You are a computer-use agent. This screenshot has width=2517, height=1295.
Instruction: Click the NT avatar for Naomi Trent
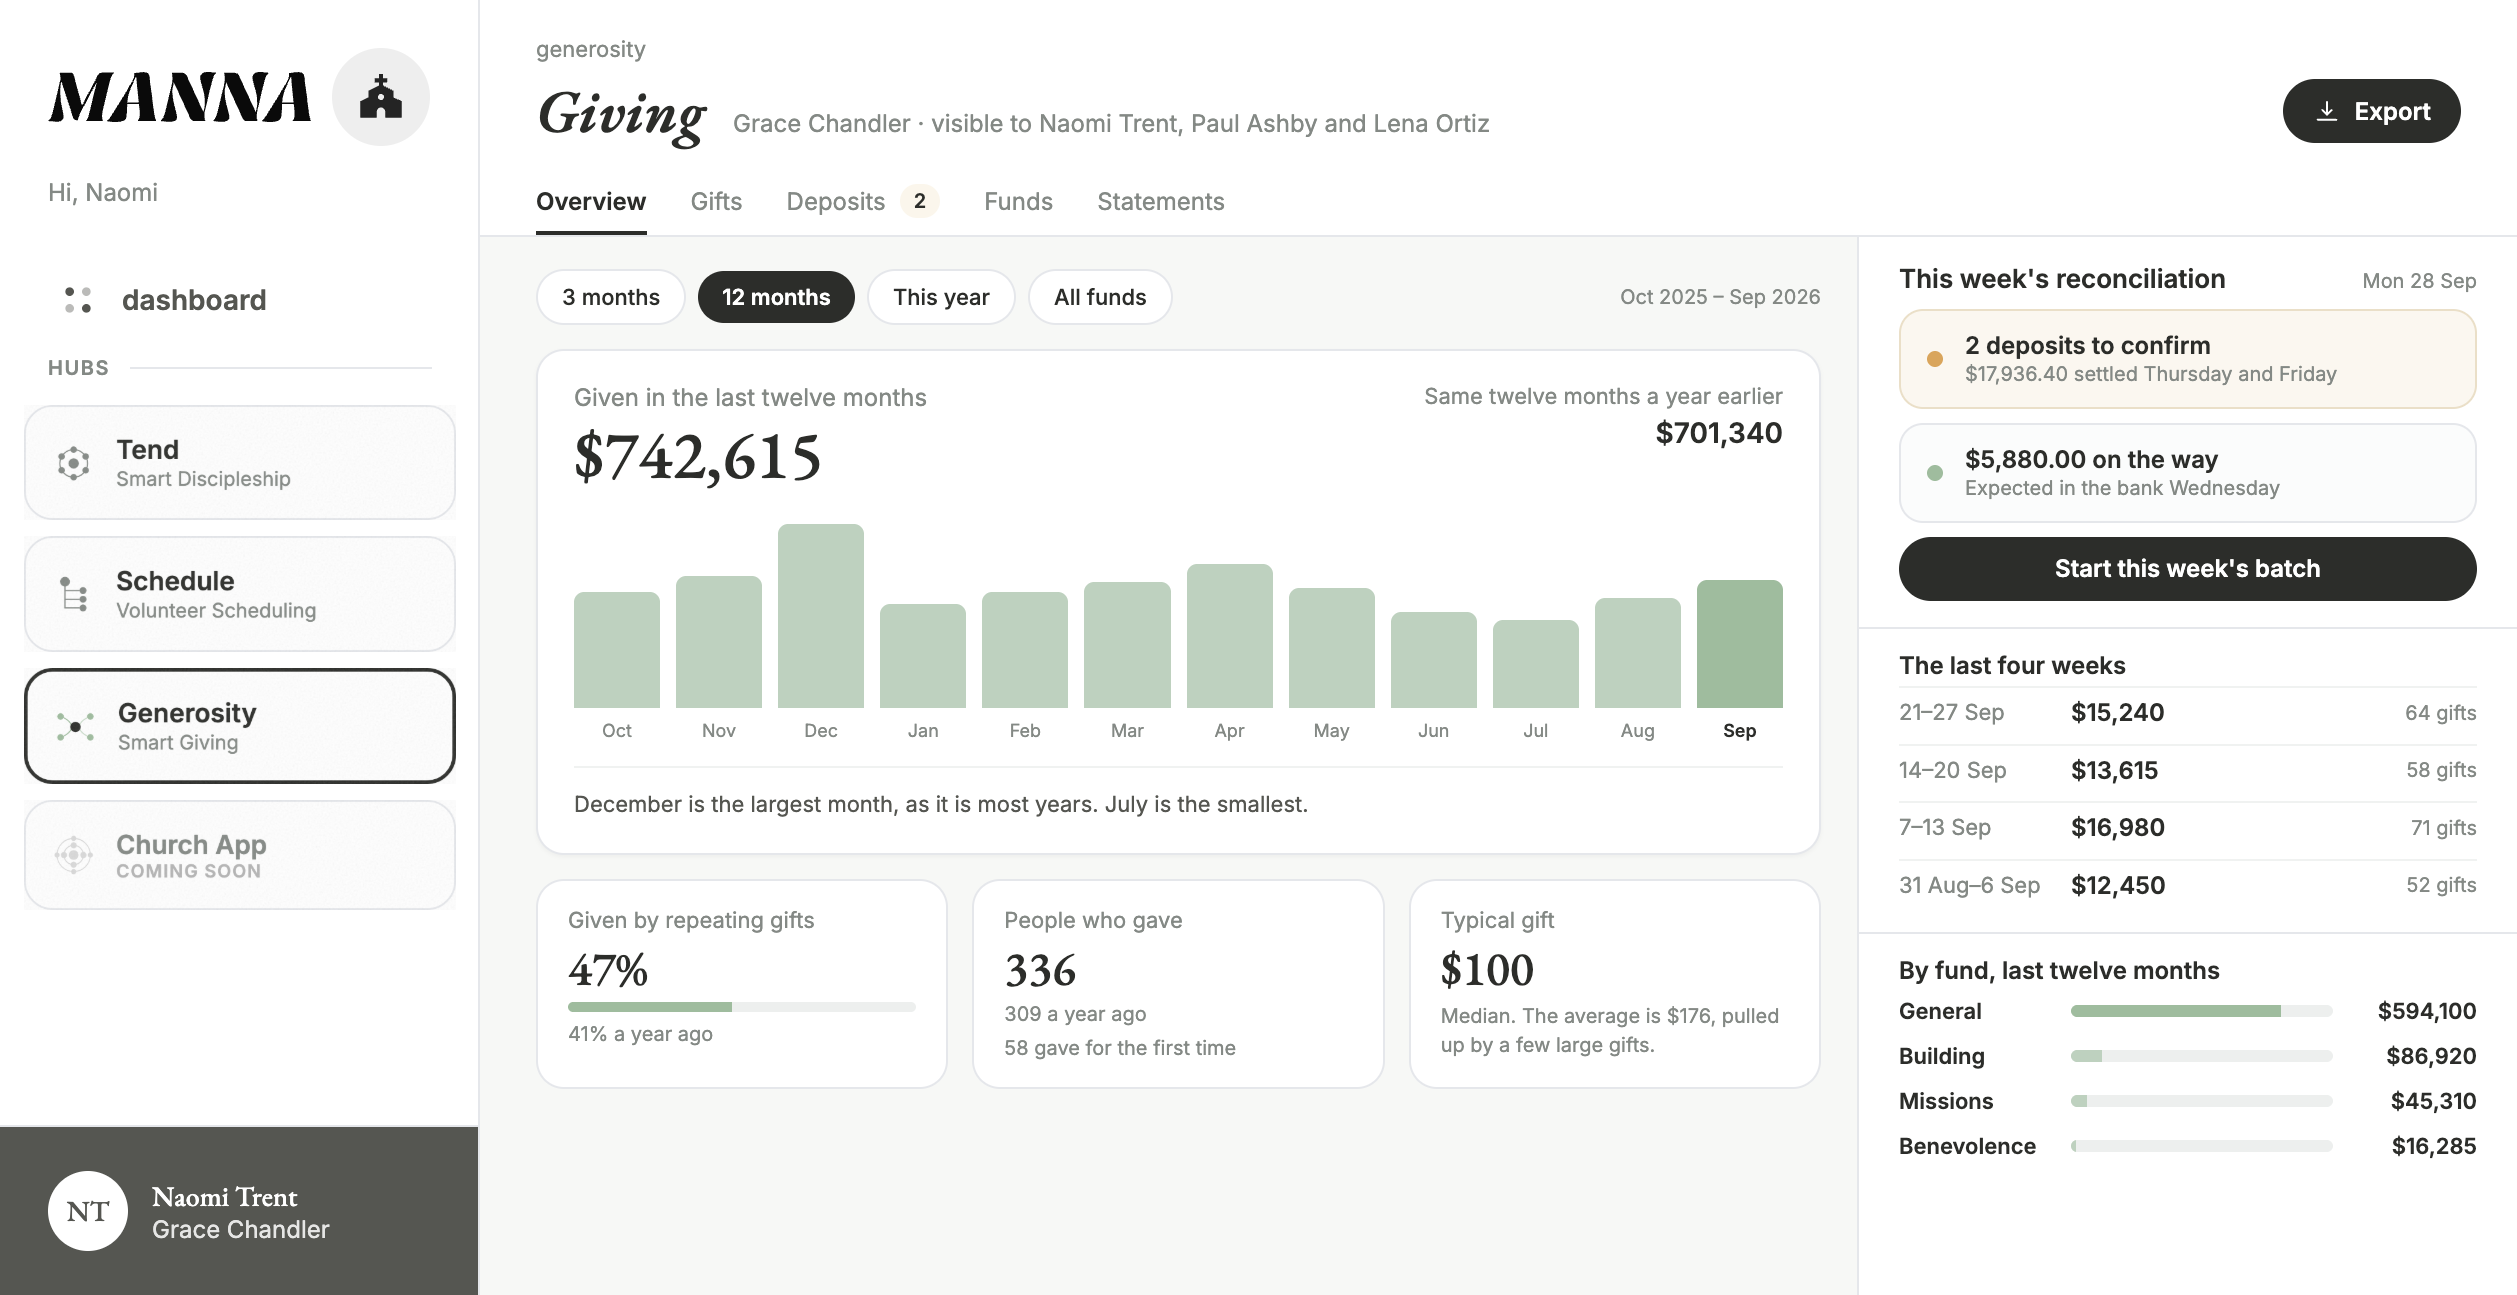click(88, 1211)
